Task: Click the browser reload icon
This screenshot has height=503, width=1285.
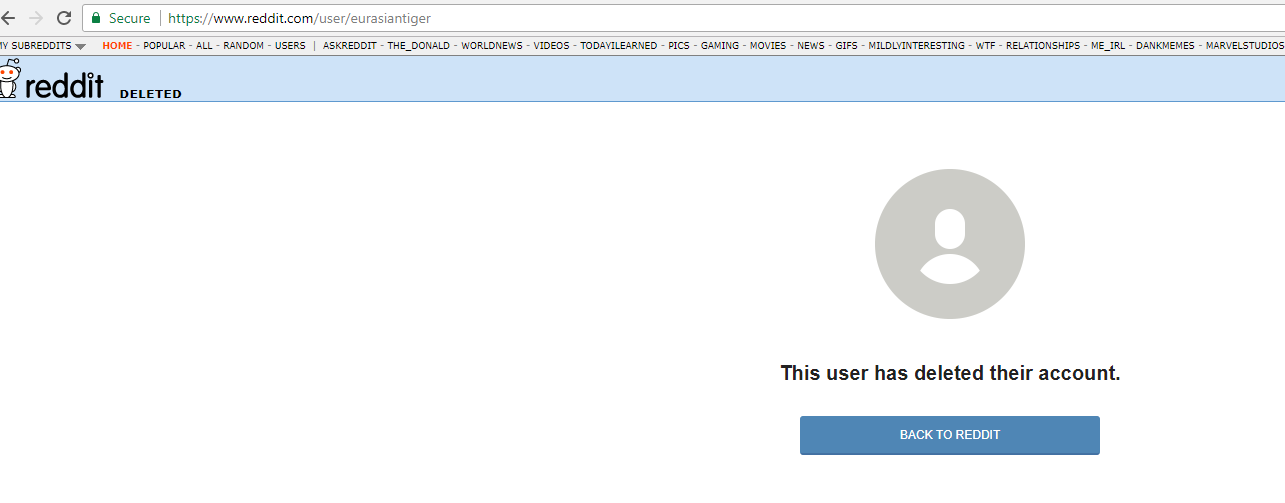Action: [x=63, y=18]
